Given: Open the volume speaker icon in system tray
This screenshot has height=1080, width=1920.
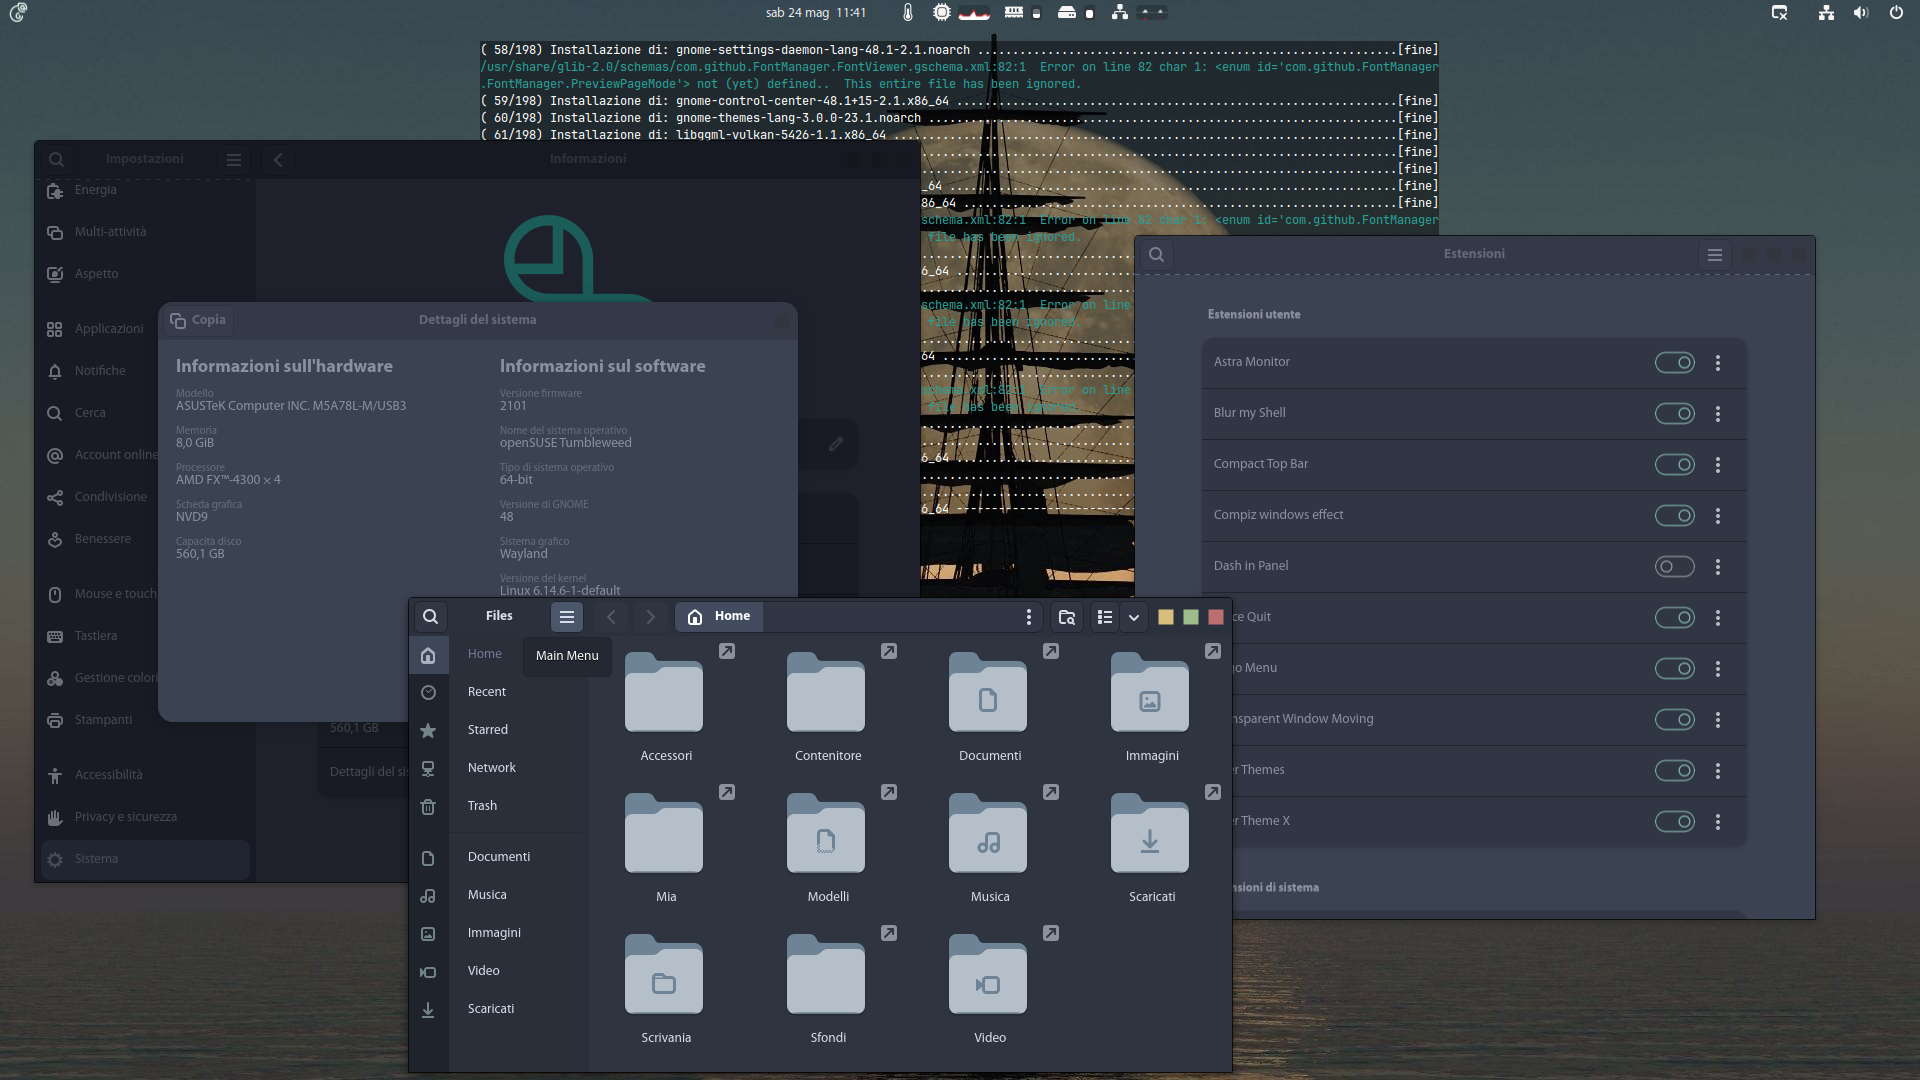Looking at the screenshot, I should [1860, 13].
